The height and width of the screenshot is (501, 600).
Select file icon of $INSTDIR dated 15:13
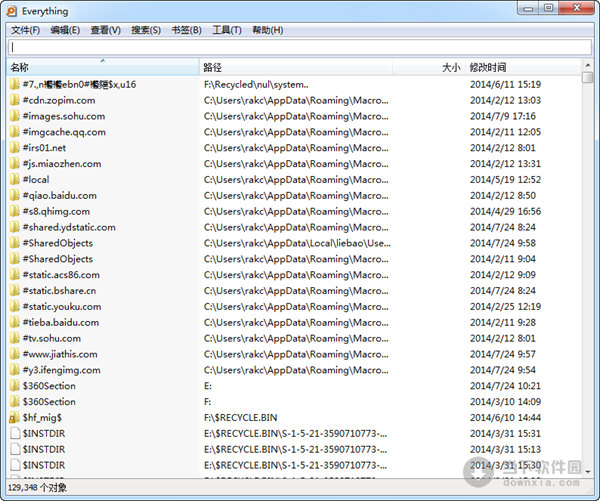[x=15, y=449]
